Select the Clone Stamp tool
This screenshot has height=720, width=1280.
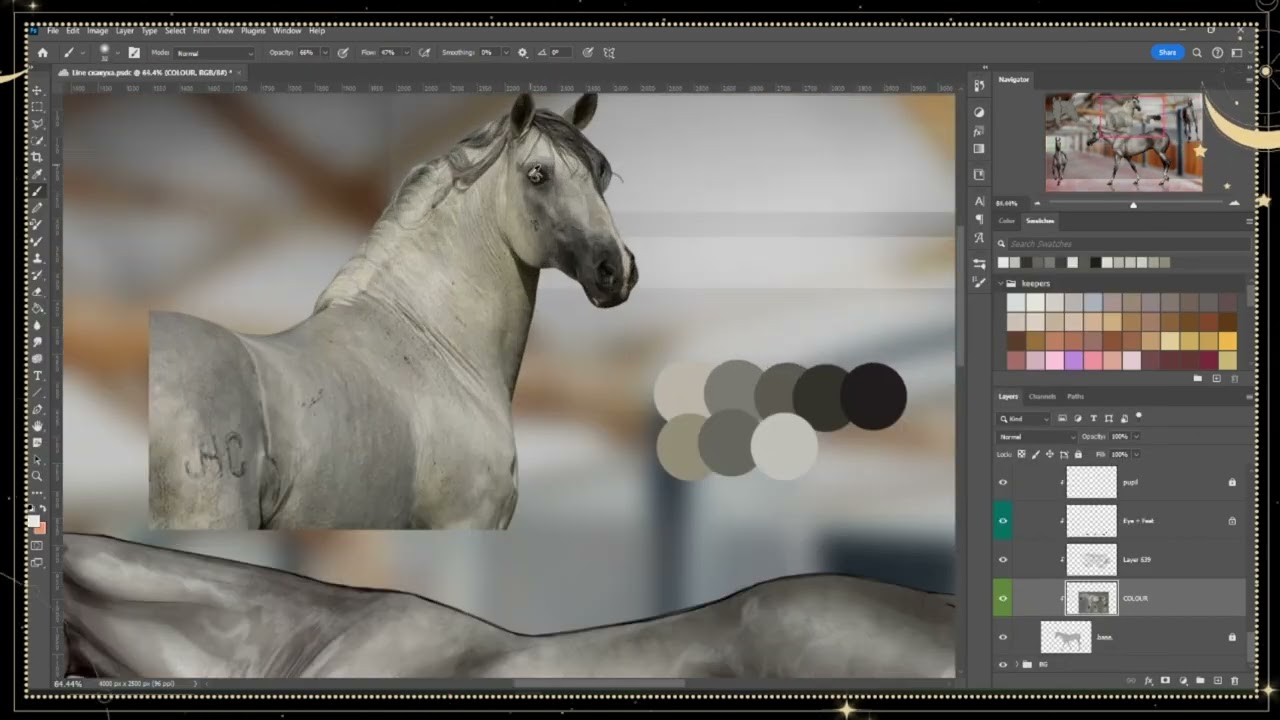coord(38,258)
